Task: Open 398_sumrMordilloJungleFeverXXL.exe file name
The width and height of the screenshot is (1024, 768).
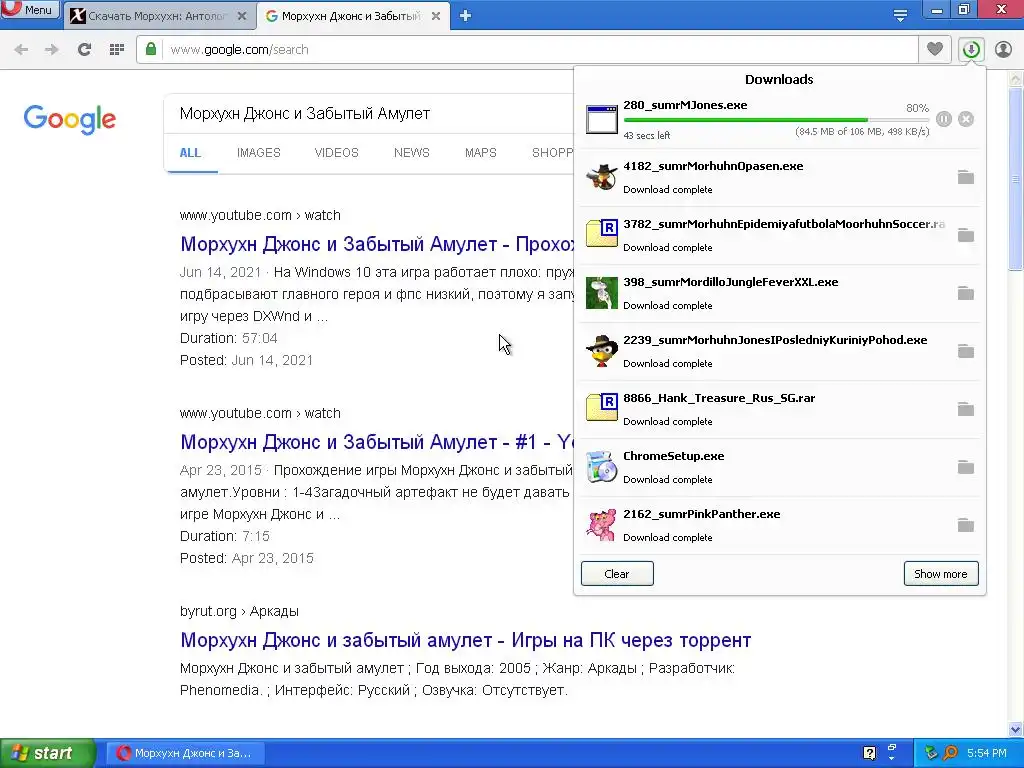Action: (x=731, y=282)
